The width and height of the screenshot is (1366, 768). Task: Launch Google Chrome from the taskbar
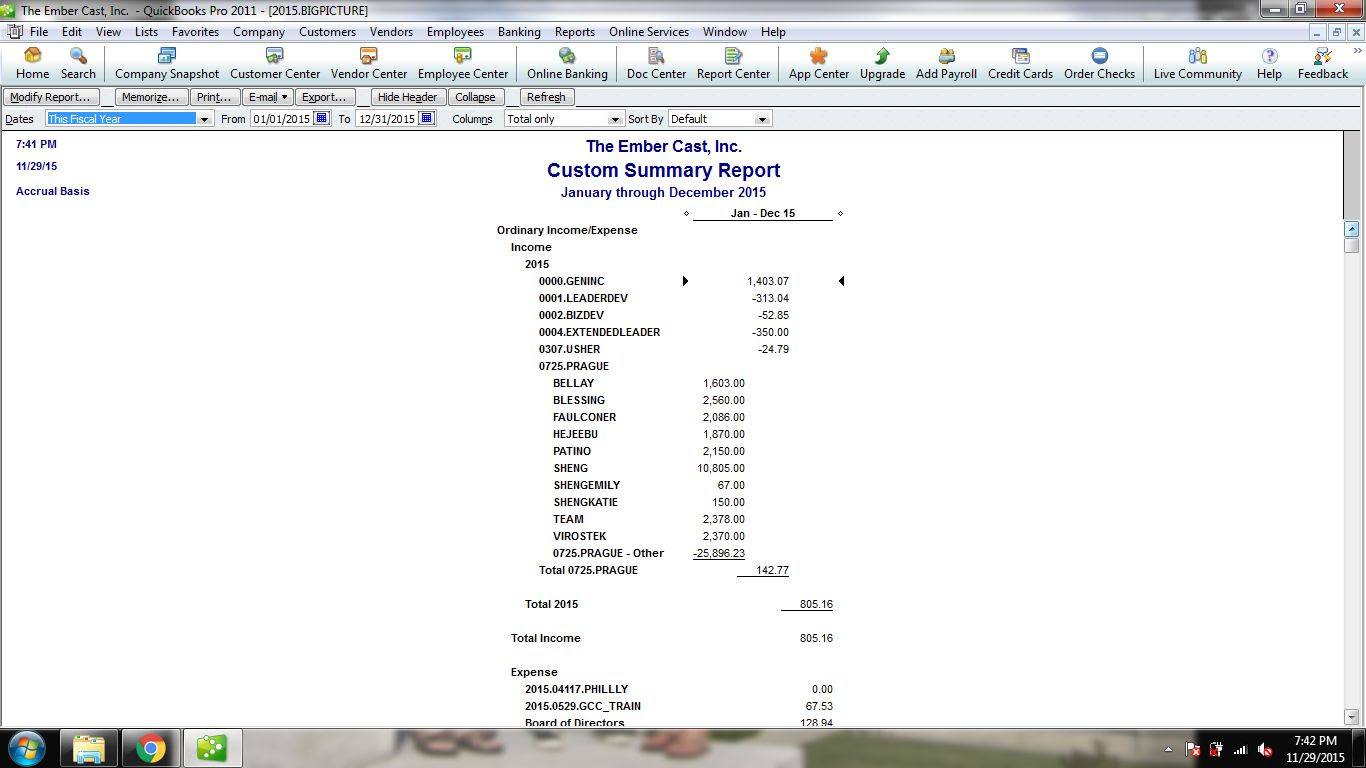pyautogui.click(x=151, y=748)
